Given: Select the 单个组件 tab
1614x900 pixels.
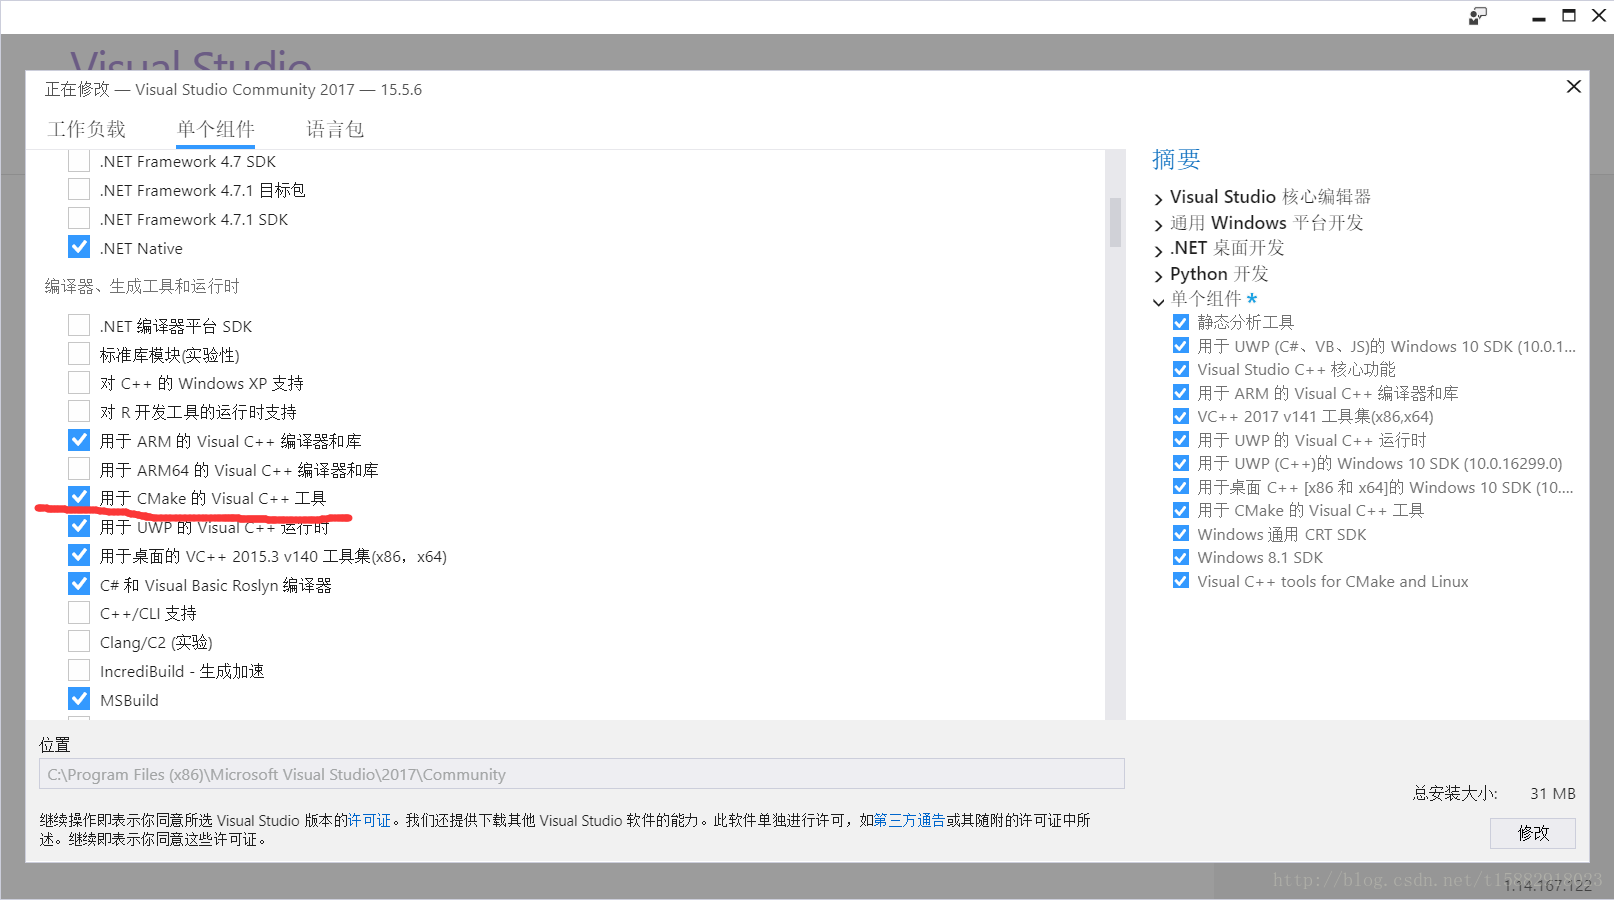Looking at the screenshot, I should (x=216, y=129).
